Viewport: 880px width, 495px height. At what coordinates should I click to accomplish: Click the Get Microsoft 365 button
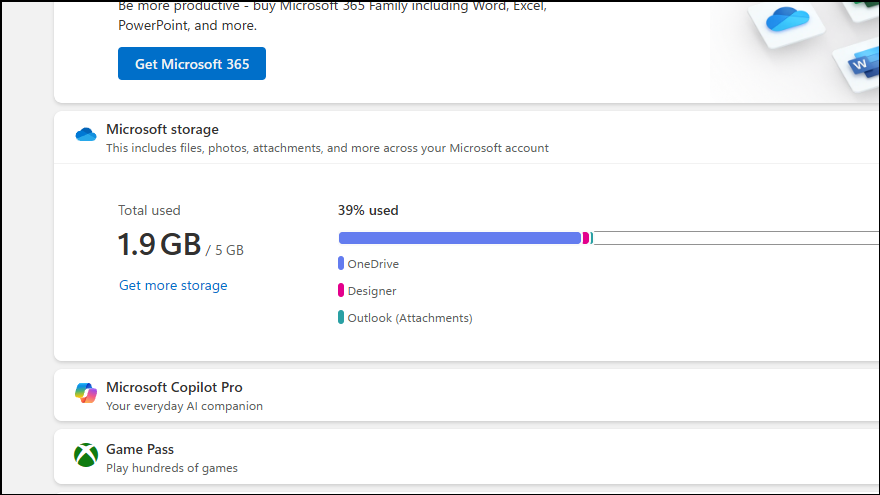[x=191, y=63]
